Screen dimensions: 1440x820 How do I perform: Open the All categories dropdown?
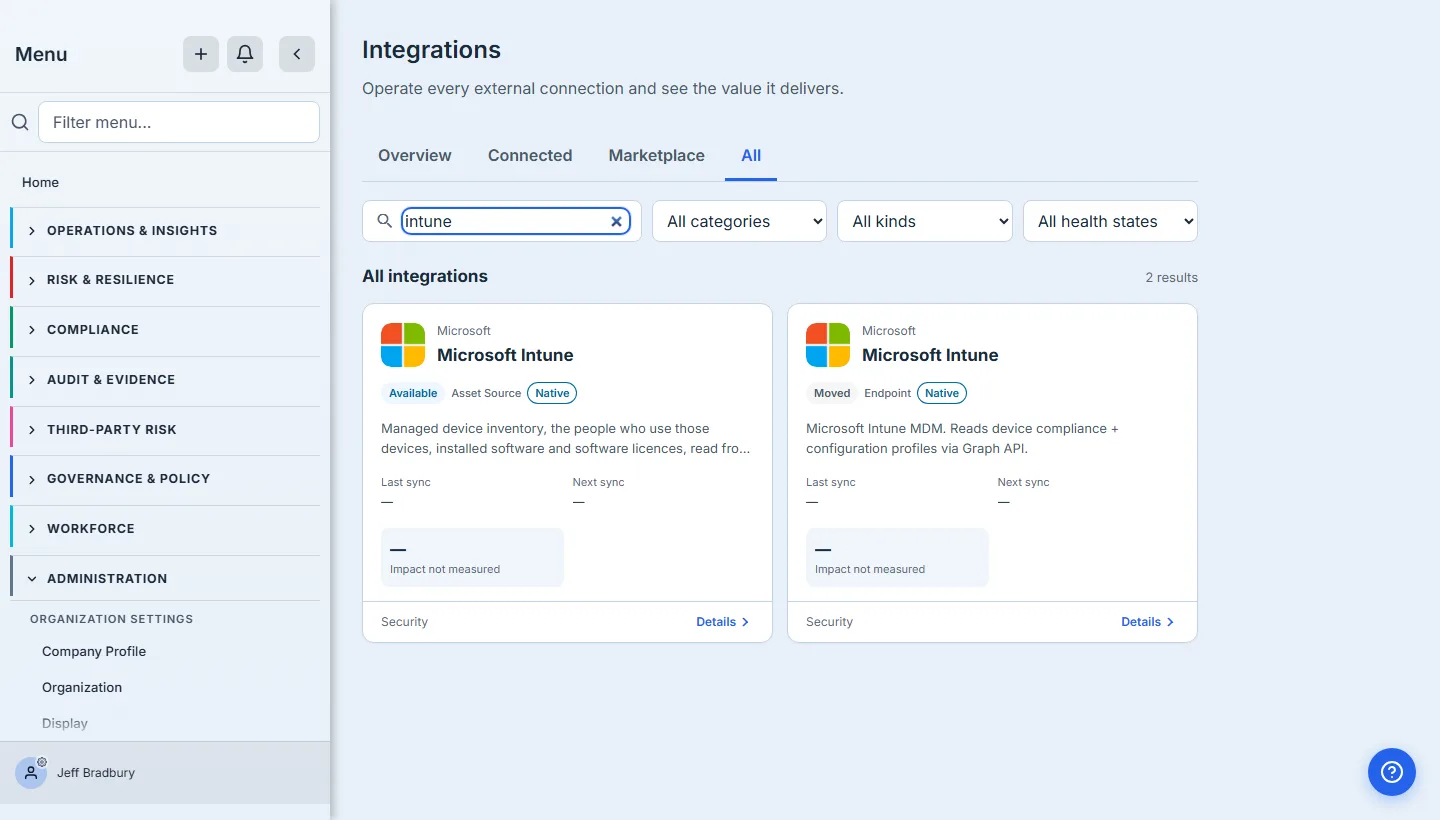pyautogui.click(x=739, y=221)
